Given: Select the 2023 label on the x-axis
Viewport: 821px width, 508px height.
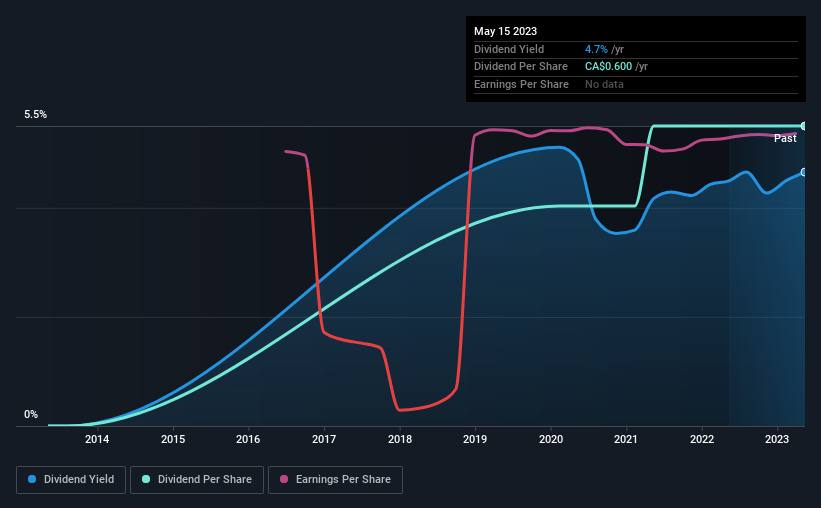Looking at the screenshot, I should (776, 439).
